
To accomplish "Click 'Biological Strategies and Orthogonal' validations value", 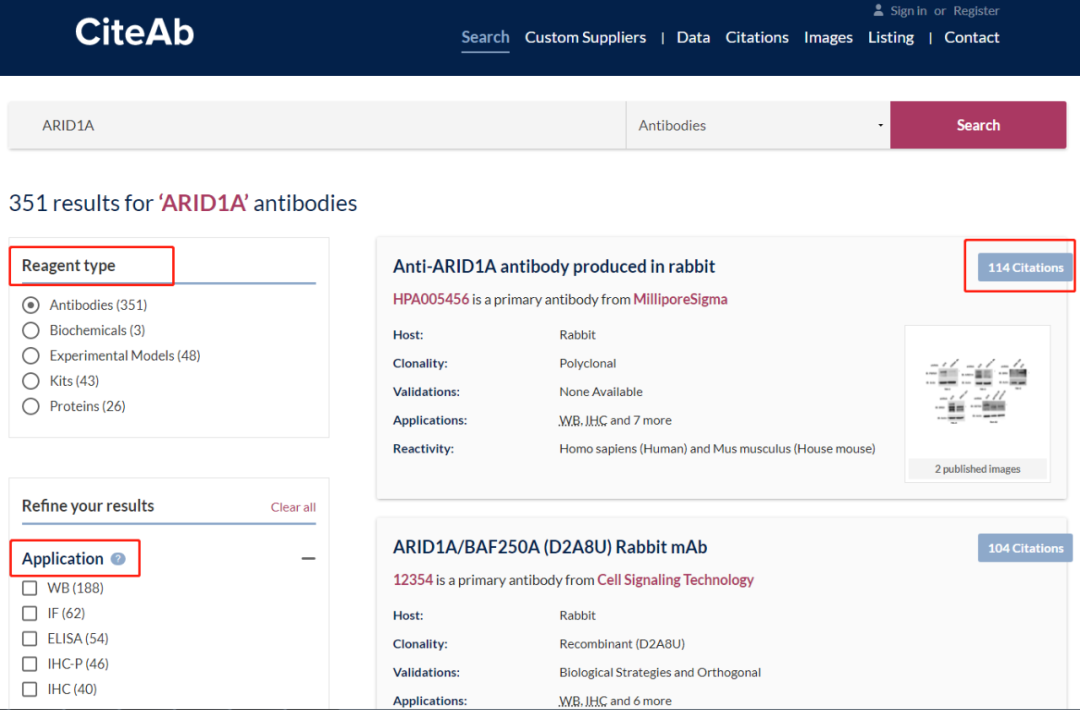I will (660, 672).
